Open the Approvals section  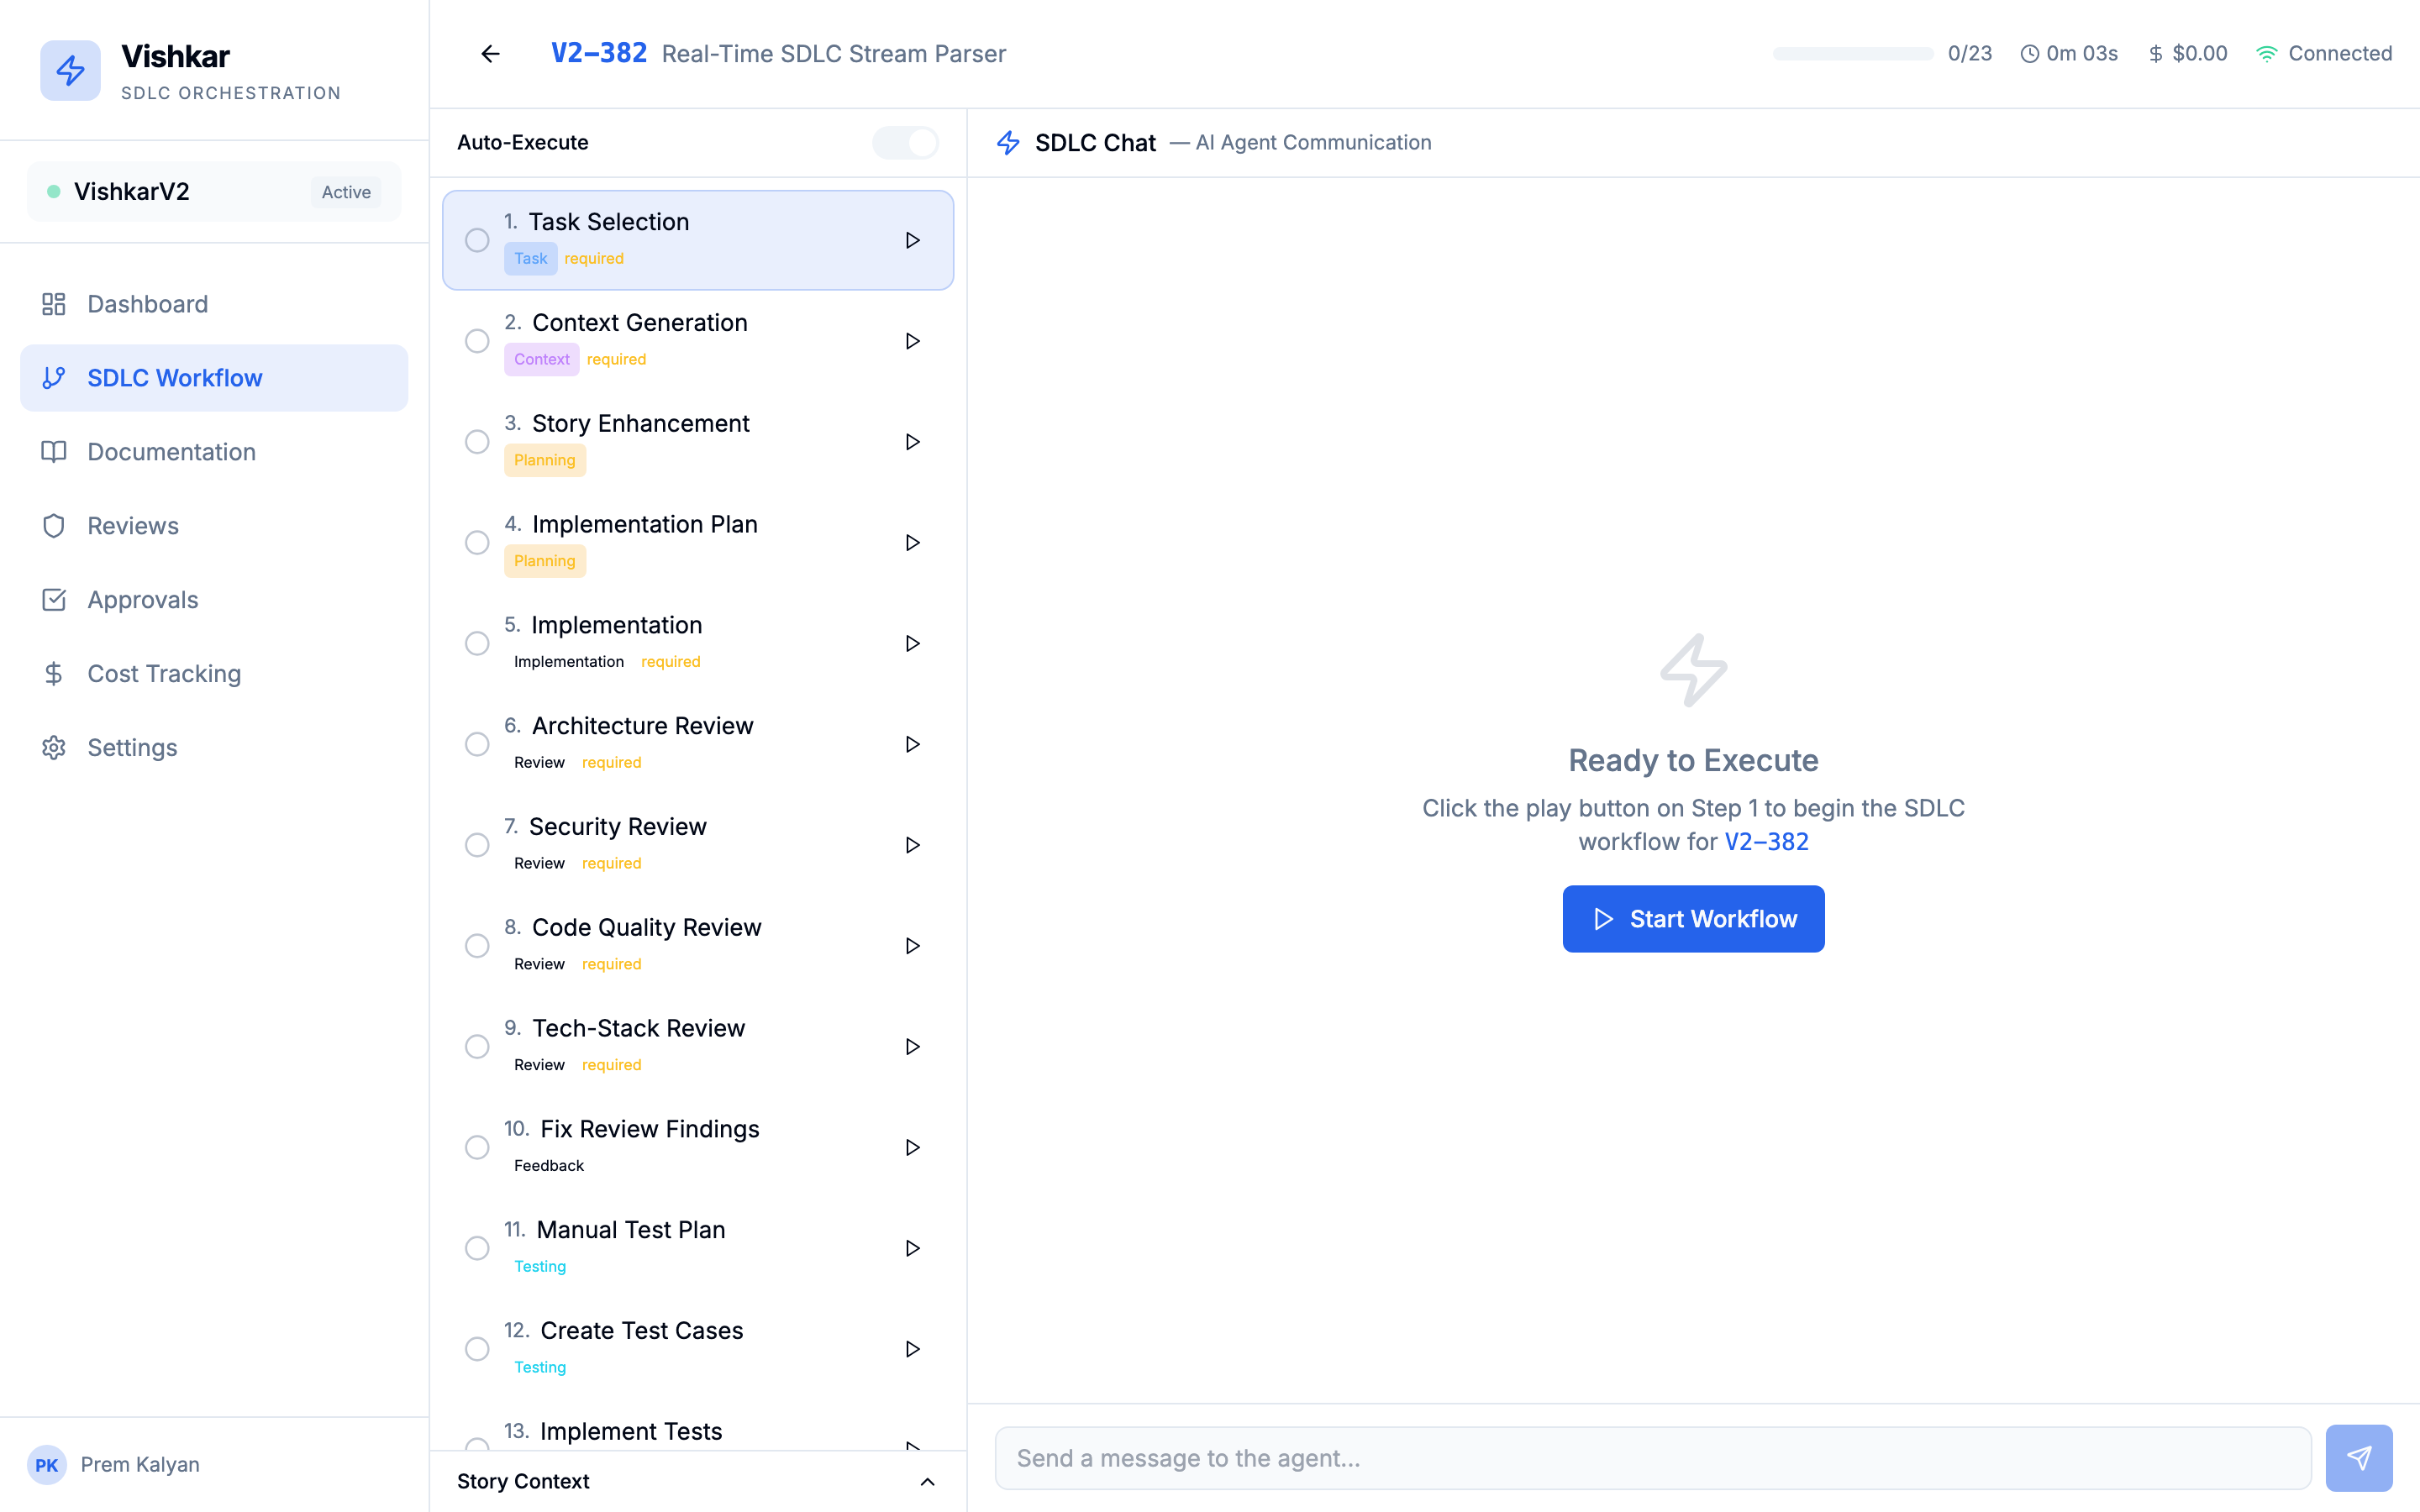[x=142, y=599]
